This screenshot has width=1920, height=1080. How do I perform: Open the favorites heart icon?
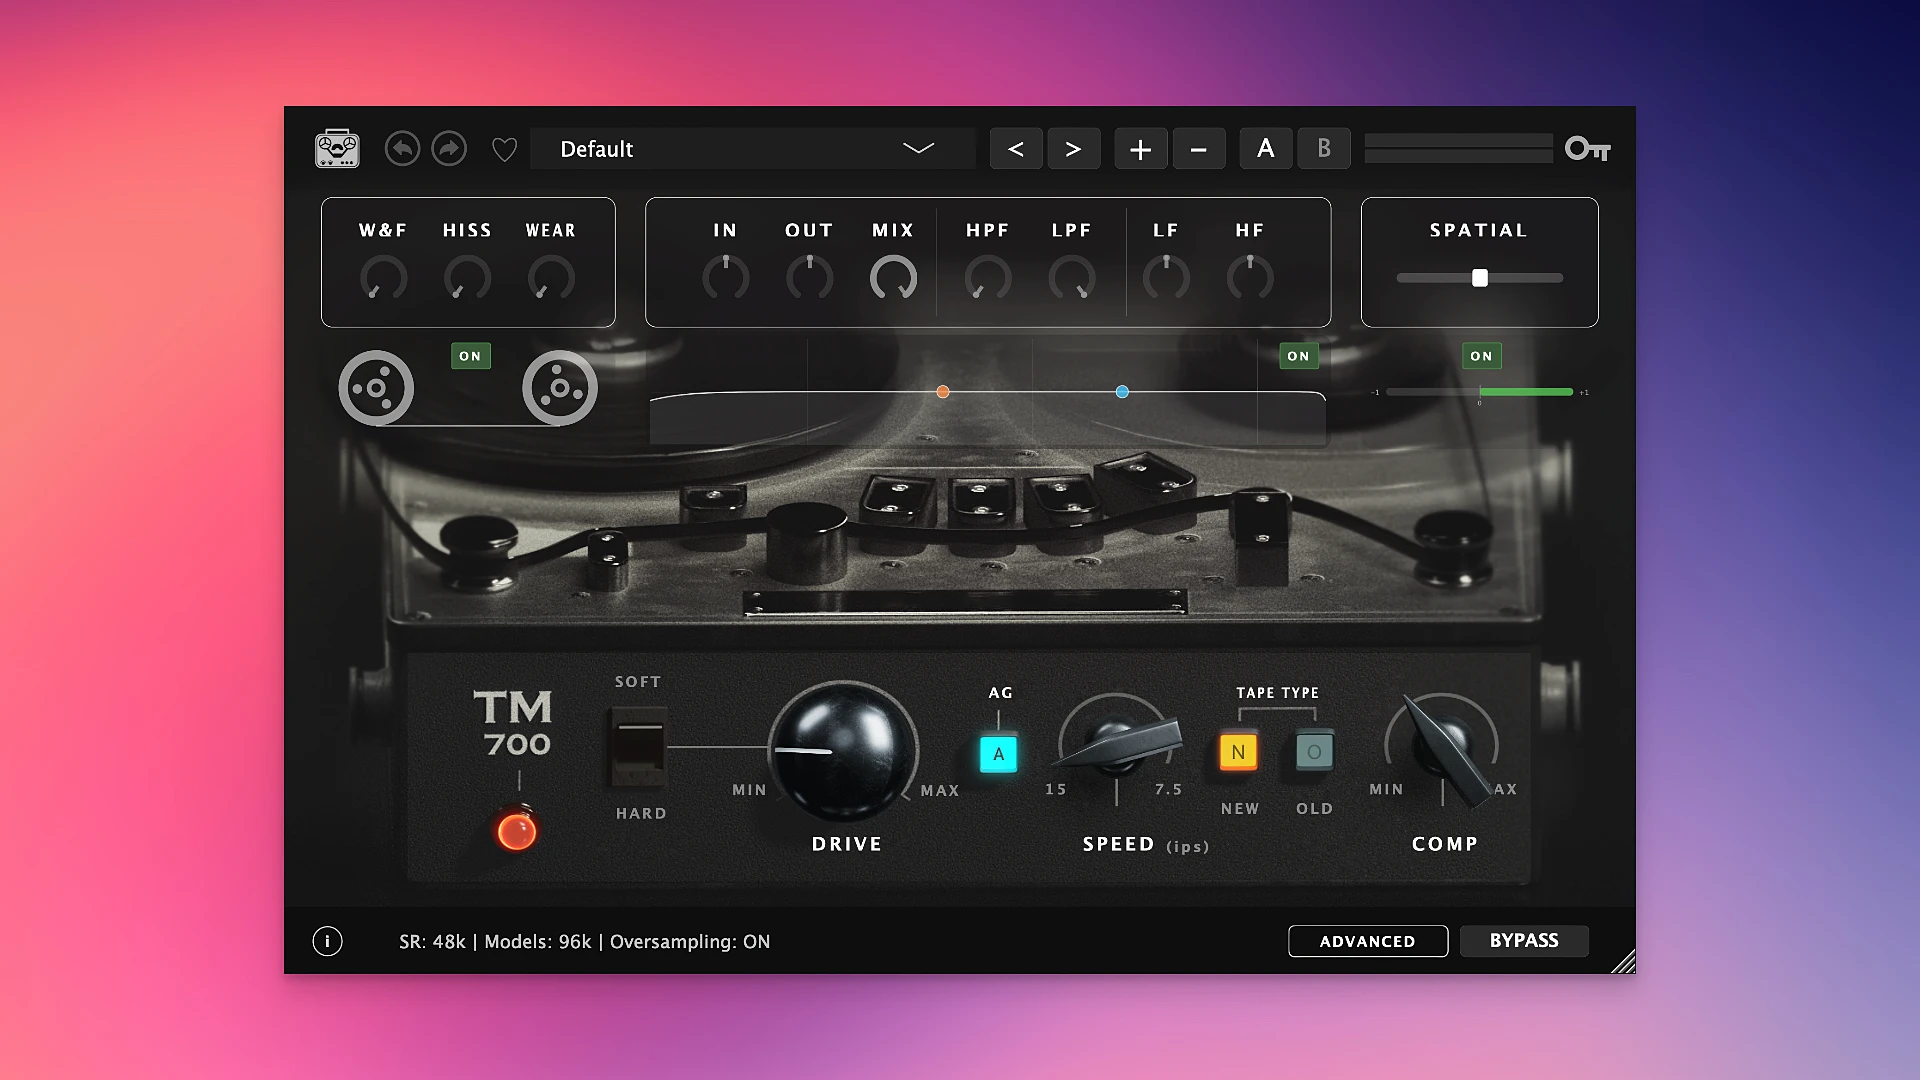pyautogui.click(x=504, y=148)
